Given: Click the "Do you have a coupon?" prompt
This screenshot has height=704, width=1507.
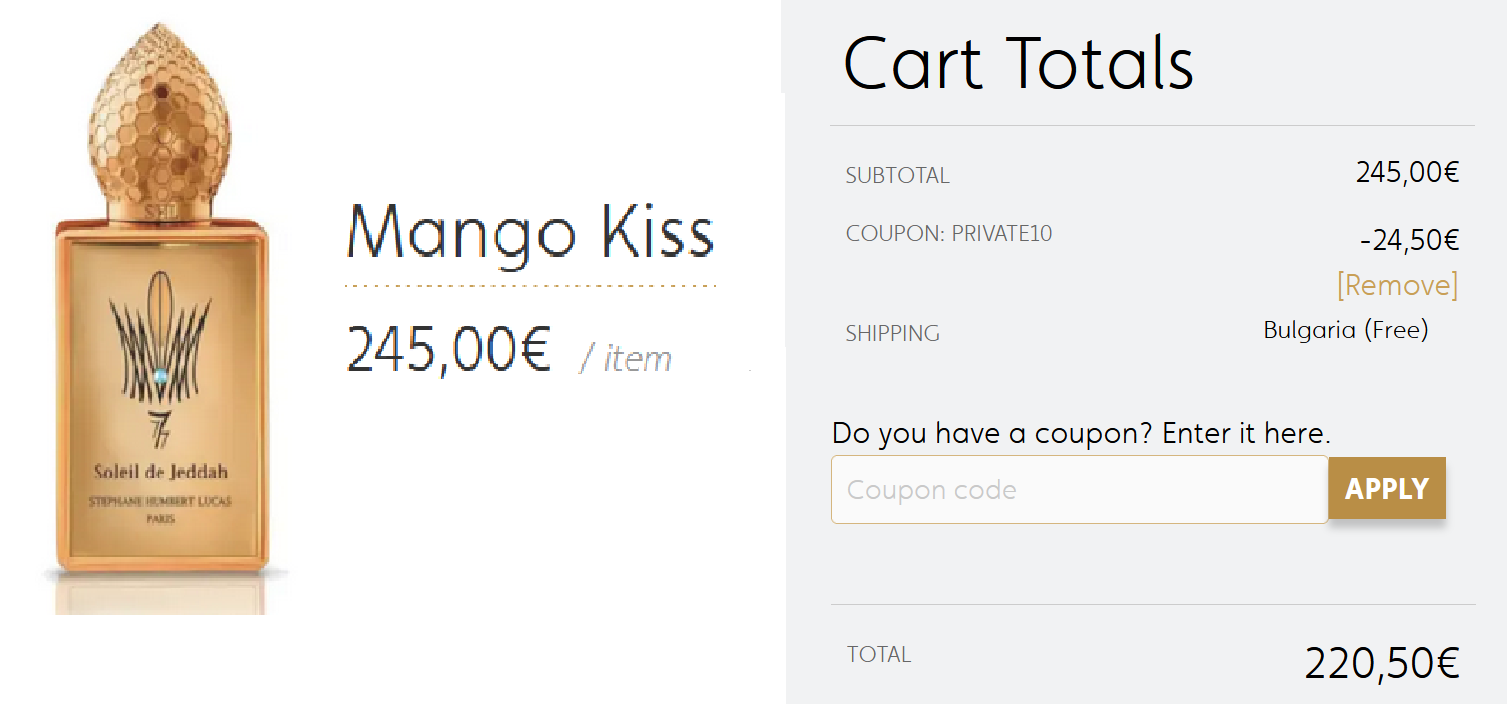Looking at the screenshot, I should pyautogui.click(x=1081, y=434).
